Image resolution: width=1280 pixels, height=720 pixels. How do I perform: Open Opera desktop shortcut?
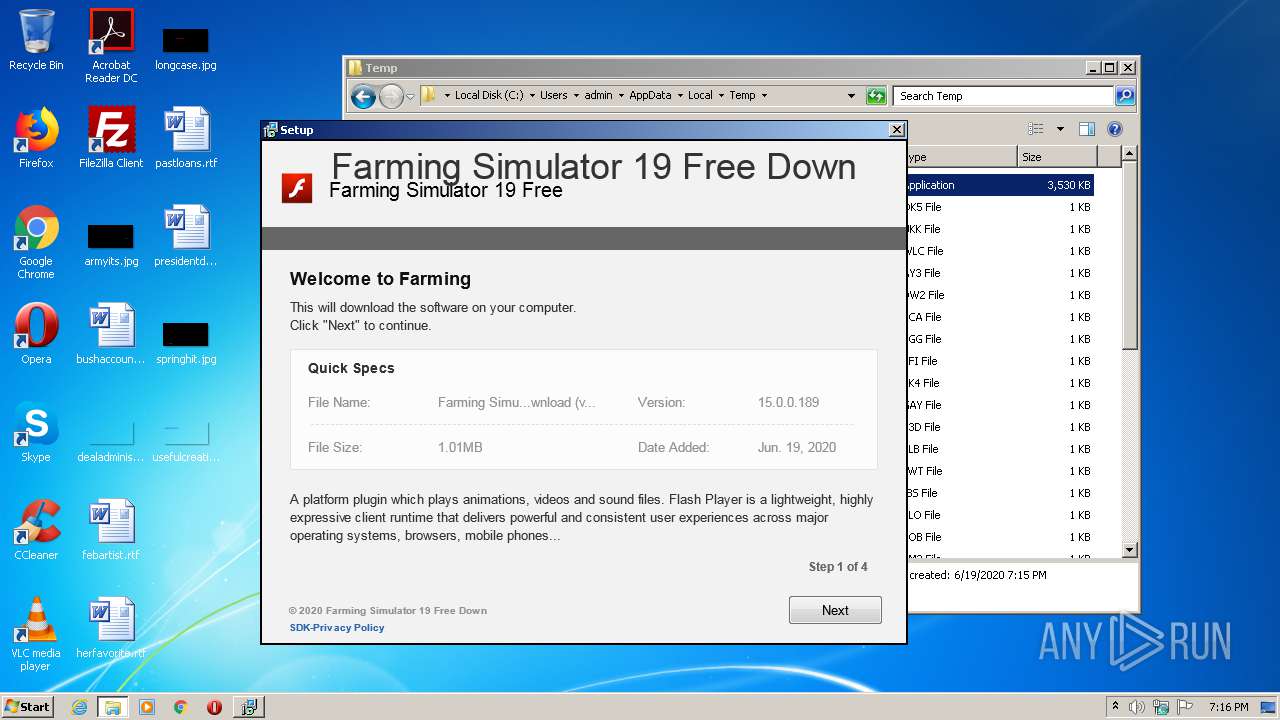pos(36,333)
